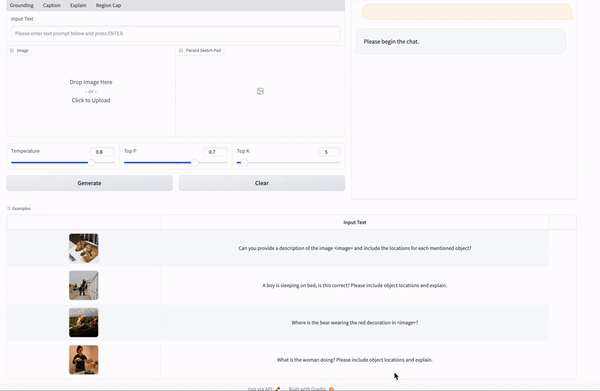Viewport: 600px width, 391px height.
Task: Click the image placeholder icon in Sketch Pad
Action: tap(260, 91)
